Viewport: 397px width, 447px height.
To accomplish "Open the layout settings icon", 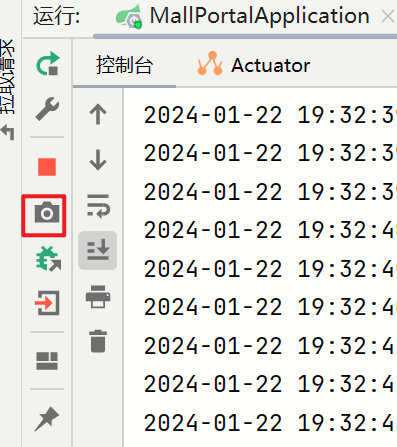I will pos(47,361).
